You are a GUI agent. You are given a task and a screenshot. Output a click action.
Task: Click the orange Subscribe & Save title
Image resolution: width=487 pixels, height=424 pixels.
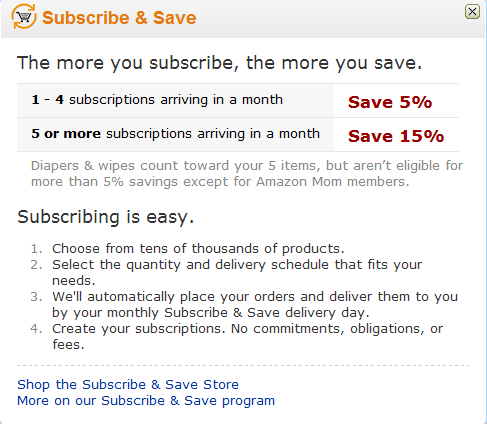119,18
